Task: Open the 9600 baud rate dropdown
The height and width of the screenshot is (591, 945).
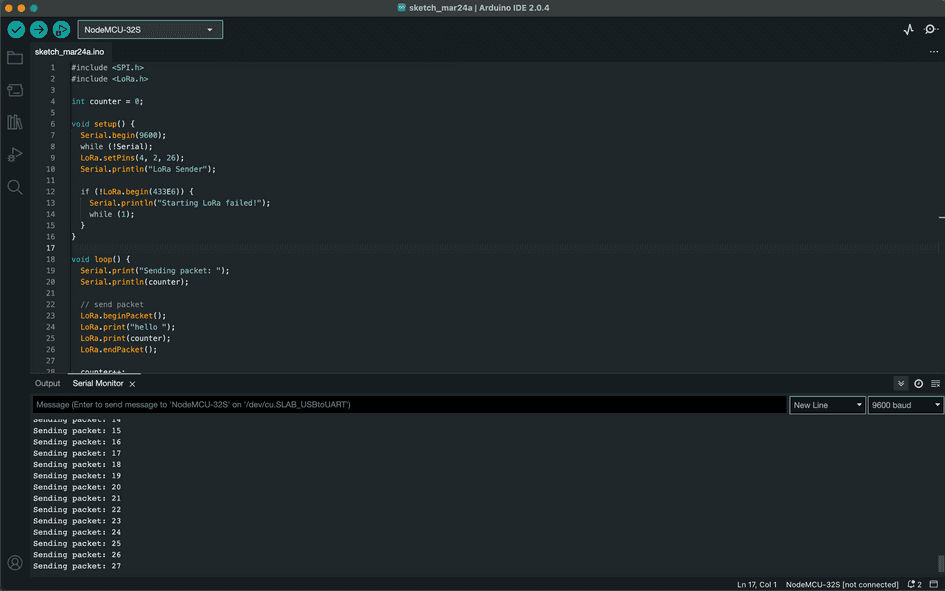Action: (906, 405)
